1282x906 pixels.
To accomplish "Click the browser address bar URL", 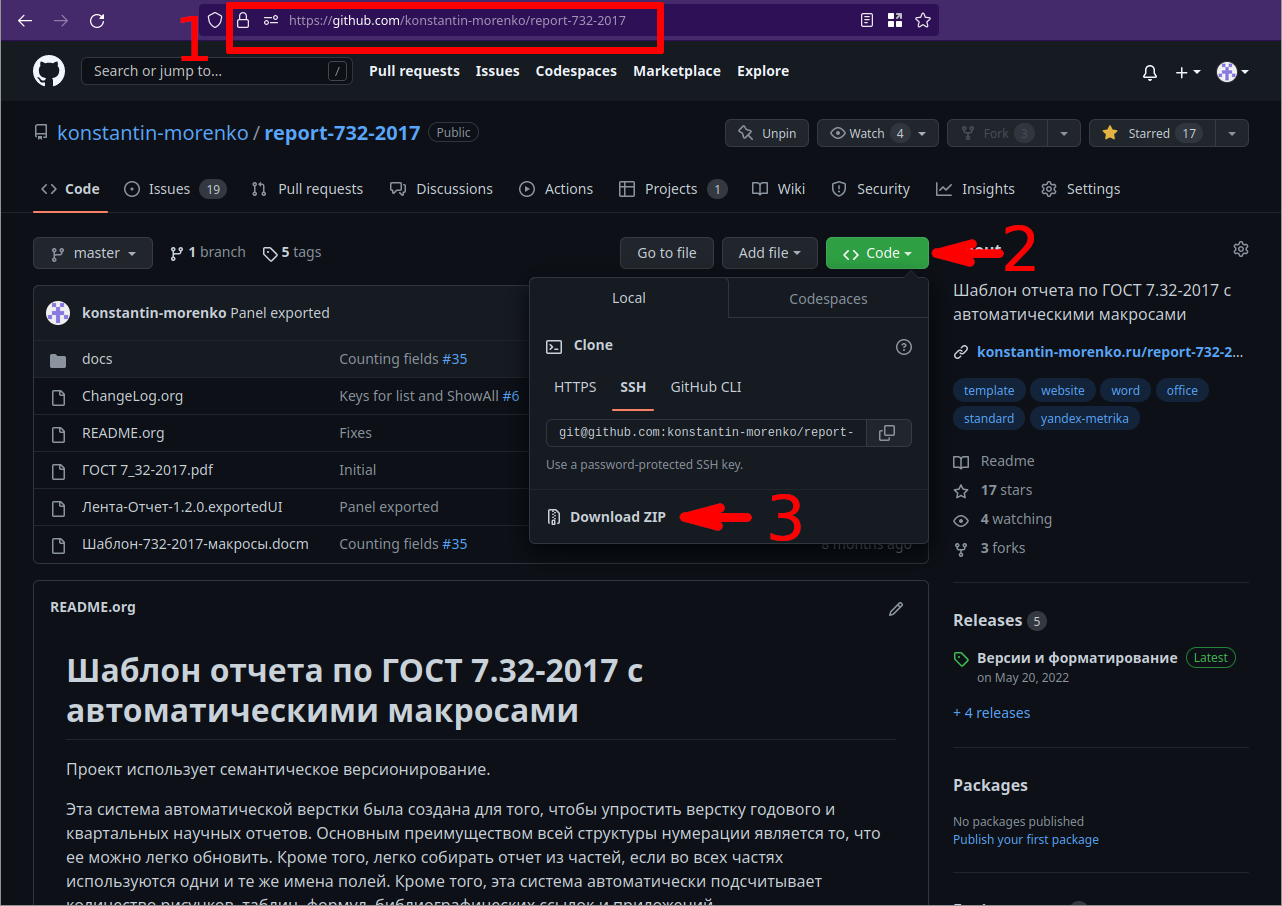I will [457, 20].
